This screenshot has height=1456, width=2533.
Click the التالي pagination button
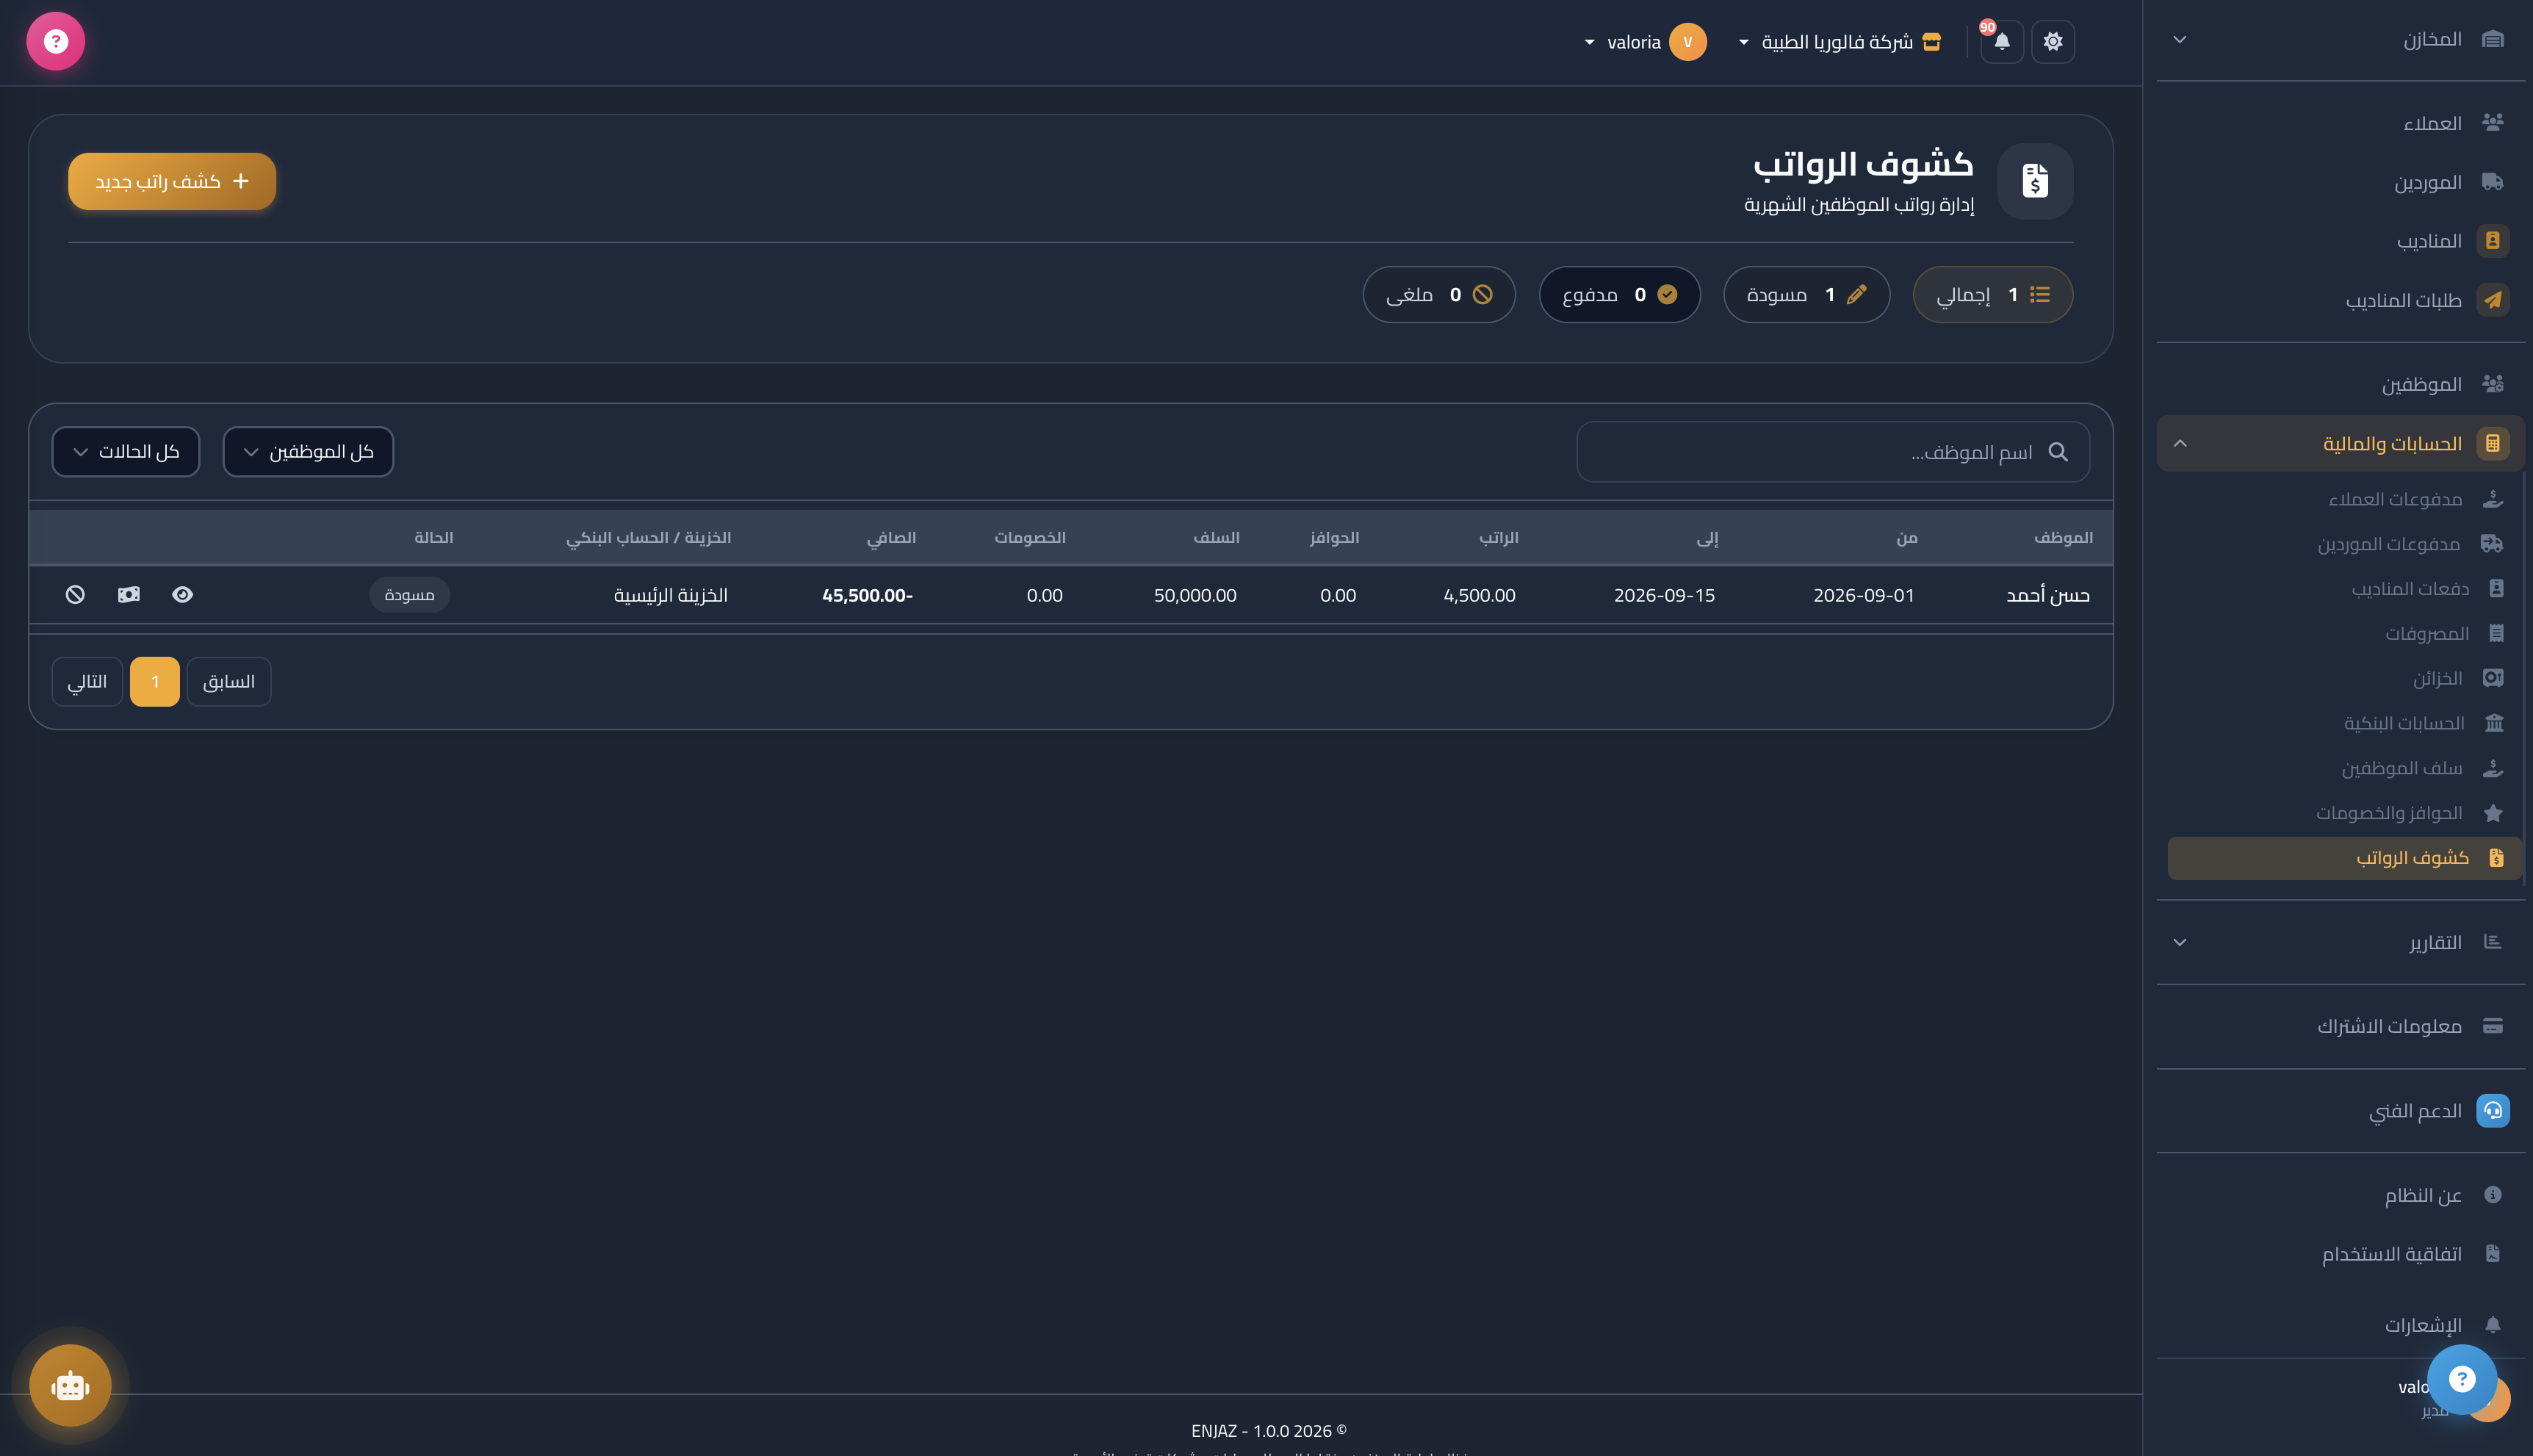point(87,682)
